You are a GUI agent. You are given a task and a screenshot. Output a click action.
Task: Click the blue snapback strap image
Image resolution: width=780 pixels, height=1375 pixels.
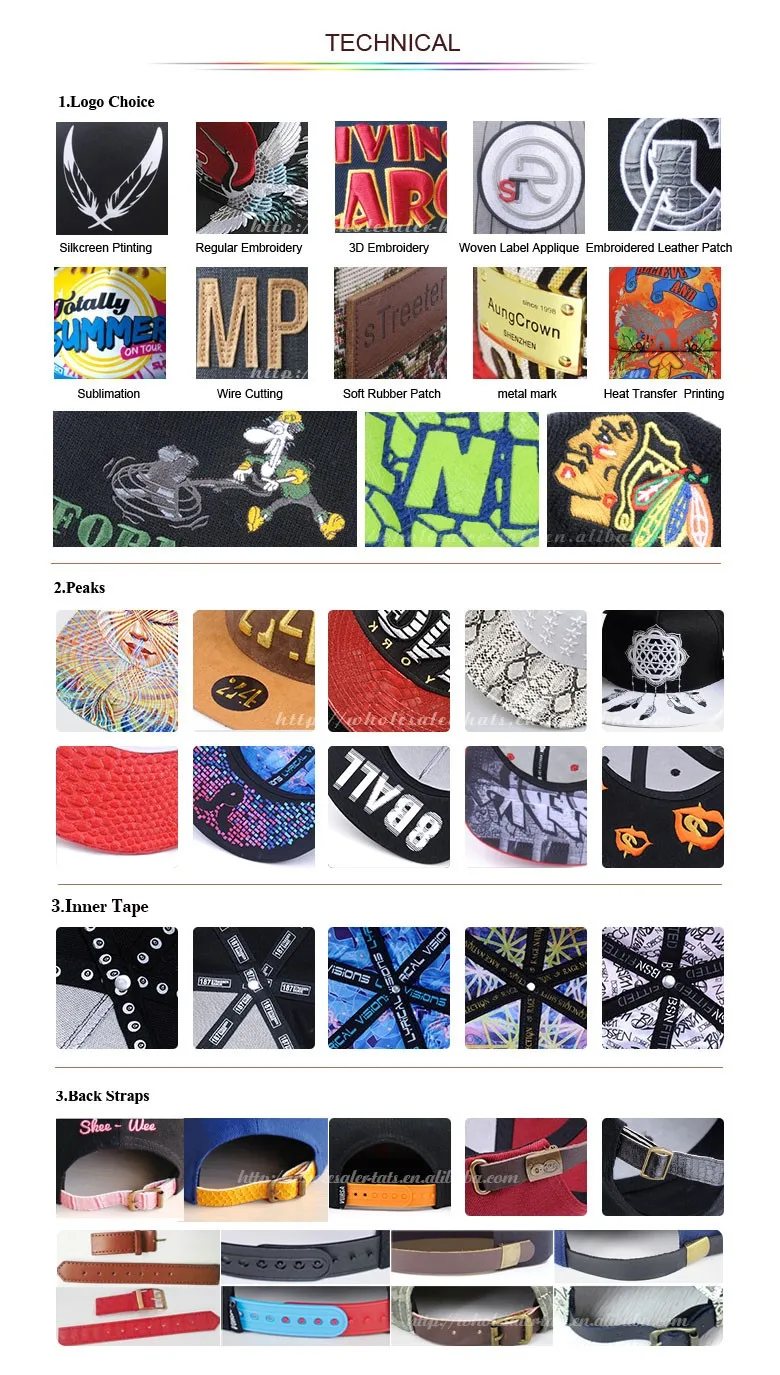pos(304,1316)
